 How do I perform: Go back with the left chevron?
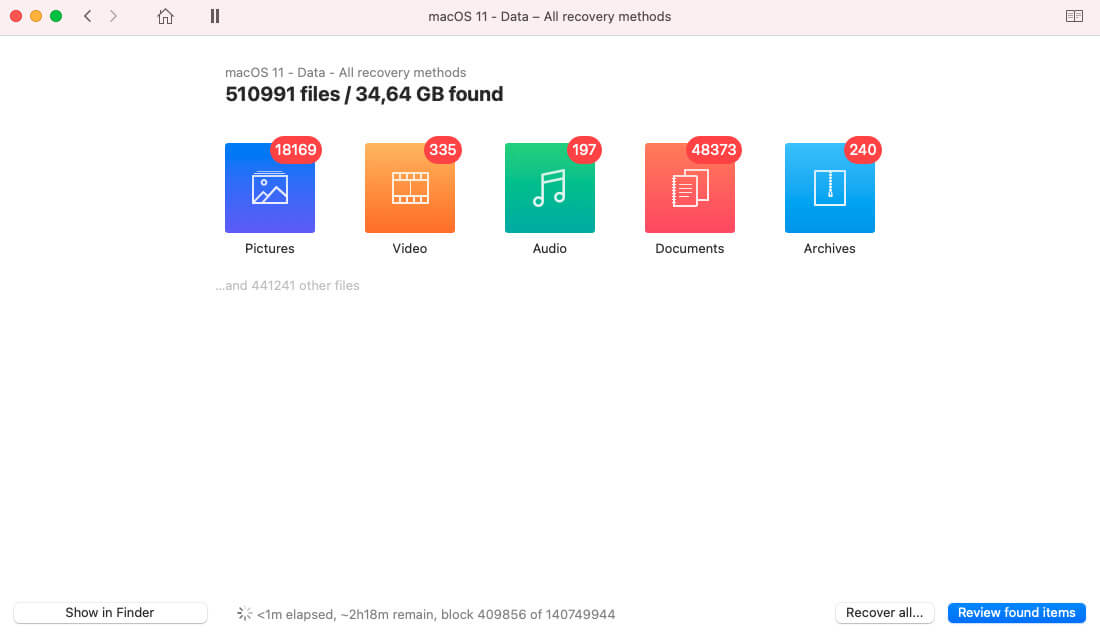pyautogui.click(x=88, y=16)
